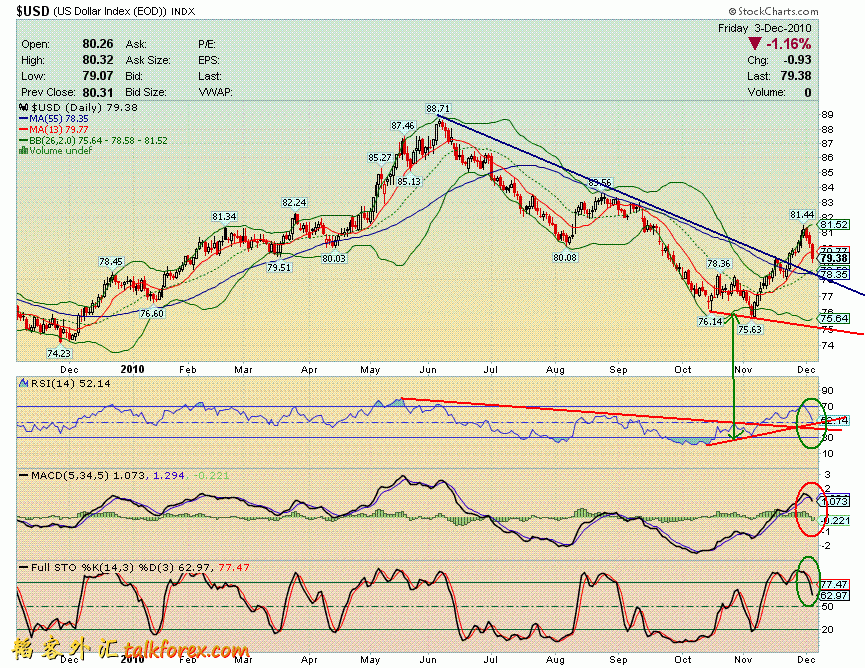The image size is (865, 668).
Task: Click the Low value 79.07
Action: [98, 76]
